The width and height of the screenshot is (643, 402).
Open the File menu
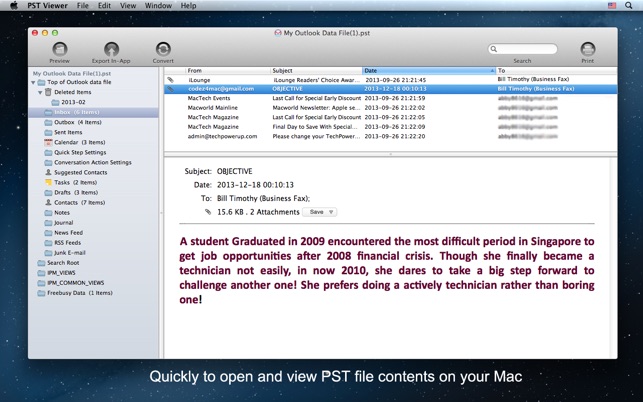pos(82,5)
